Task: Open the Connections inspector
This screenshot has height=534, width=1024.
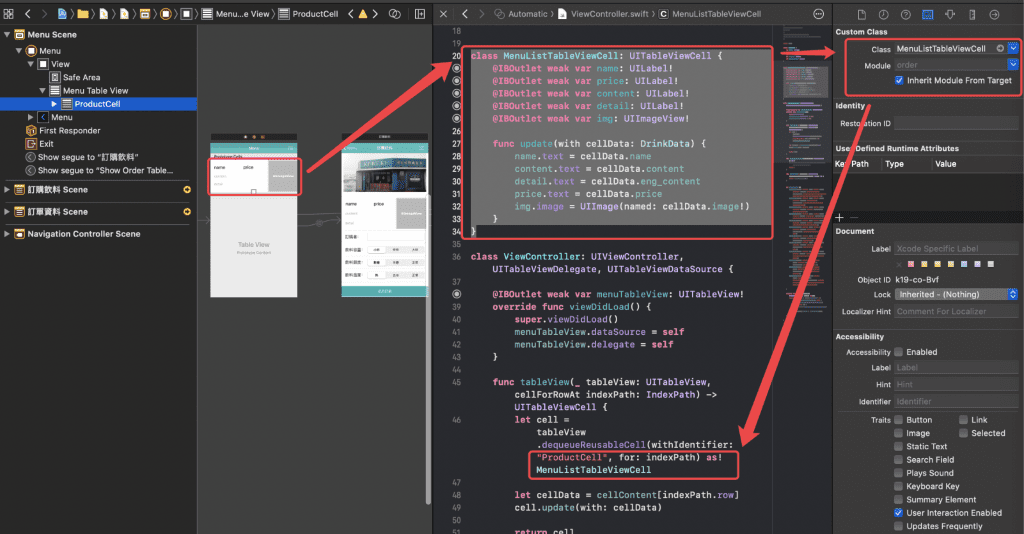Action: point(993,15)
